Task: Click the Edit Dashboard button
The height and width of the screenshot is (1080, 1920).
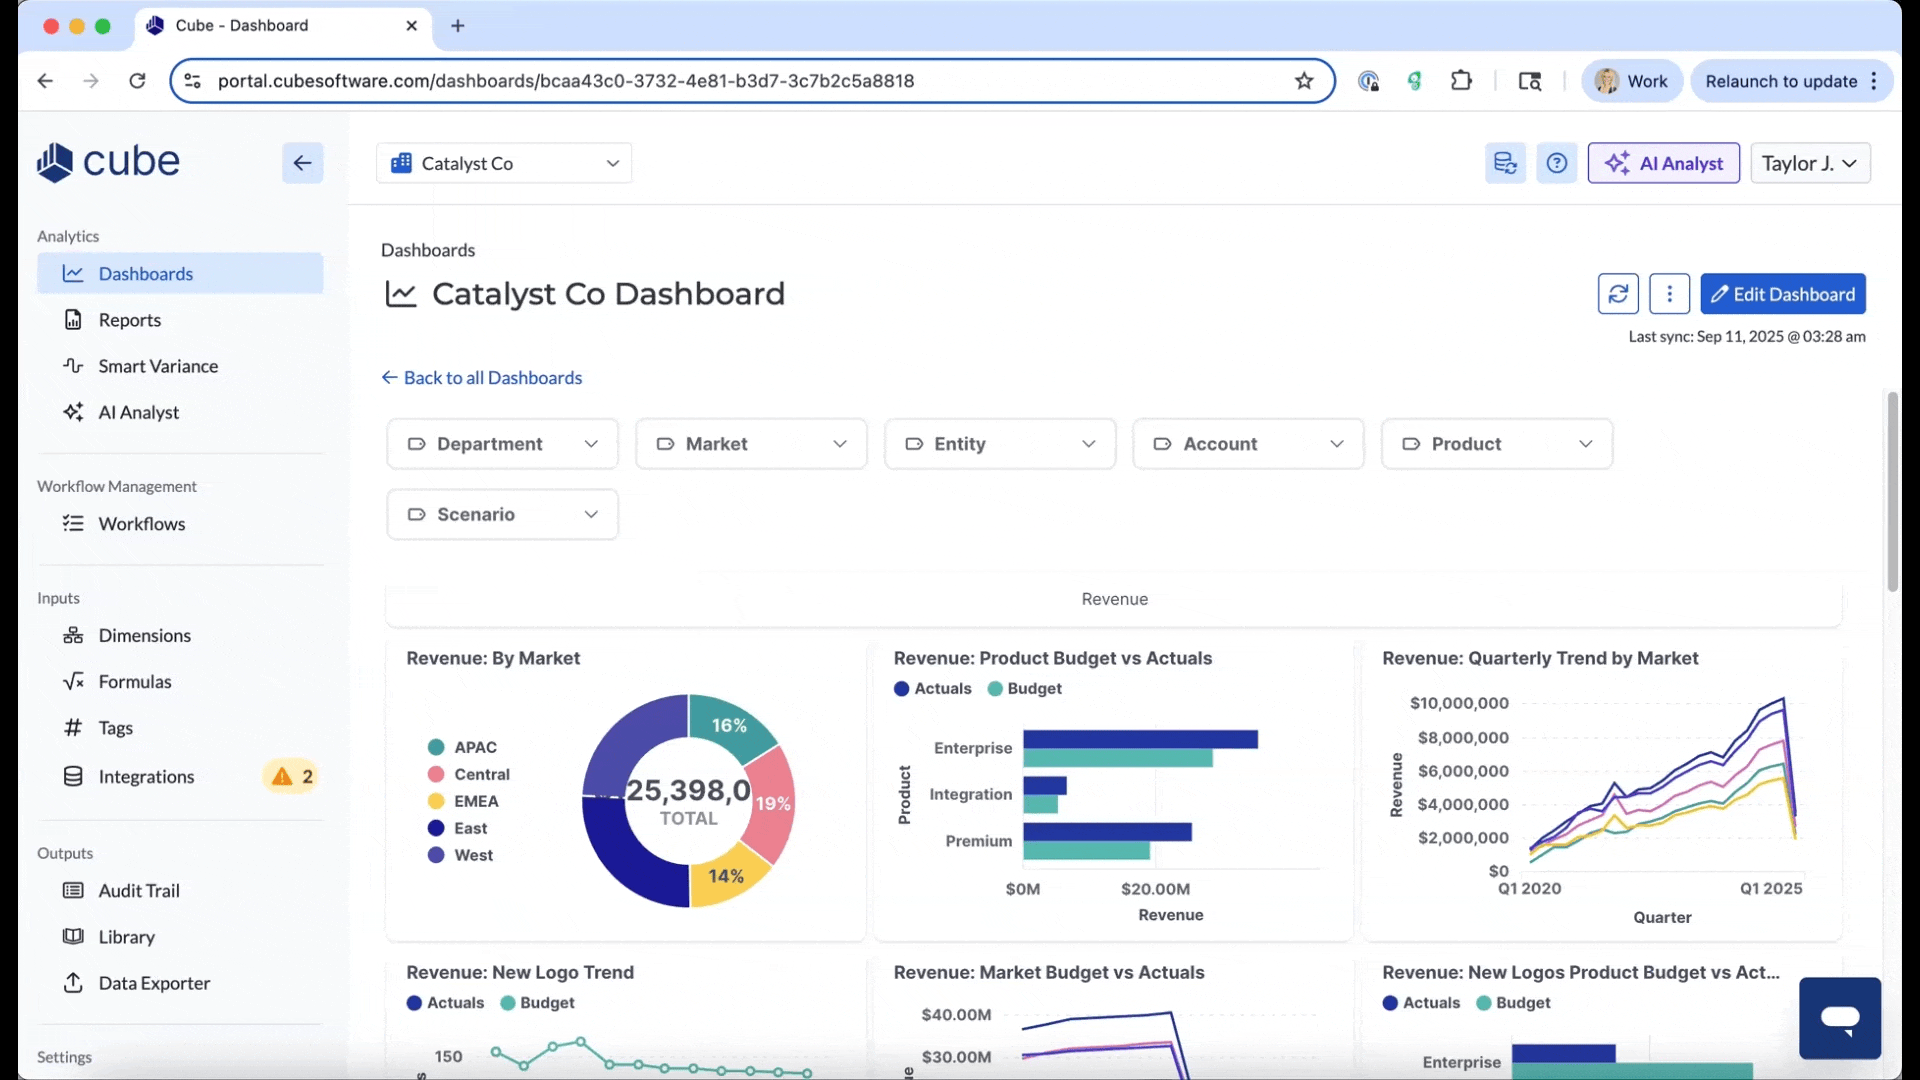Action: coord(1782,294)
